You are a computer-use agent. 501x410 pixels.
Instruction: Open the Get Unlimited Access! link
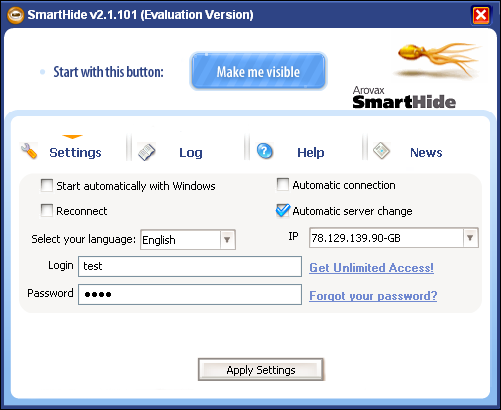coord(371,268)
